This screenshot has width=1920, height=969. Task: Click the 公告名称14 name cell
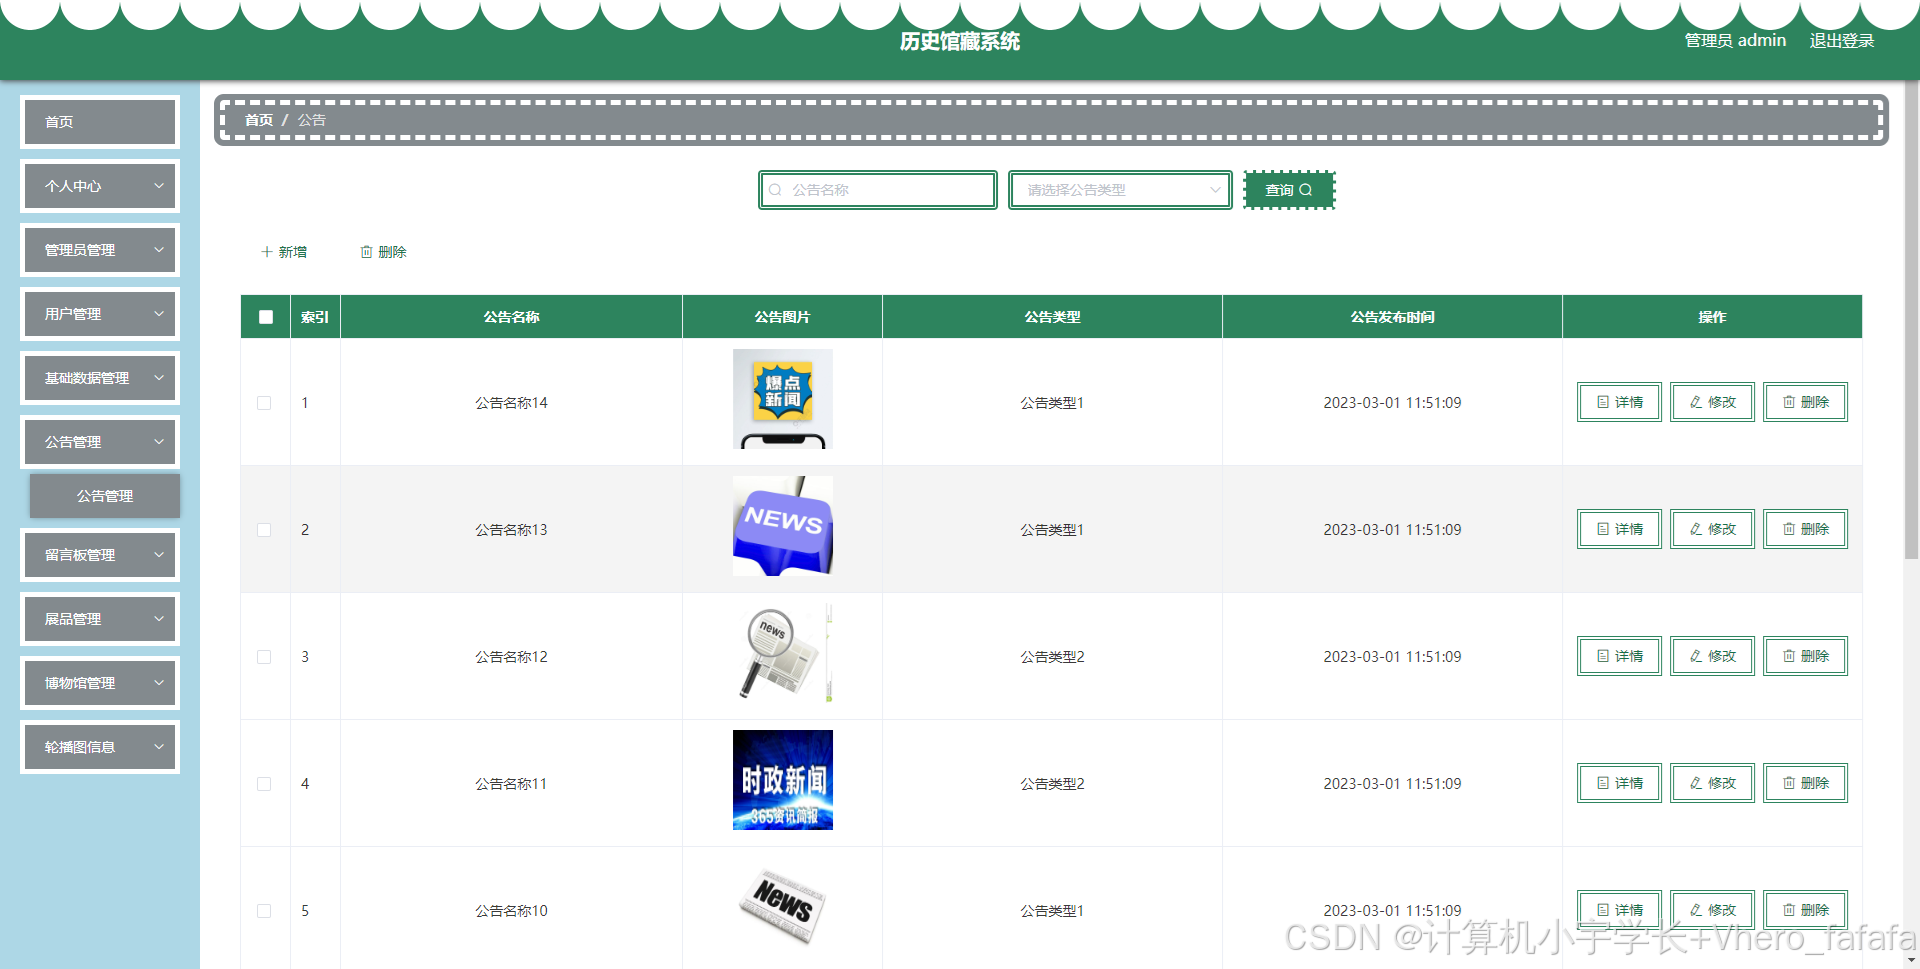coord(511,403)
